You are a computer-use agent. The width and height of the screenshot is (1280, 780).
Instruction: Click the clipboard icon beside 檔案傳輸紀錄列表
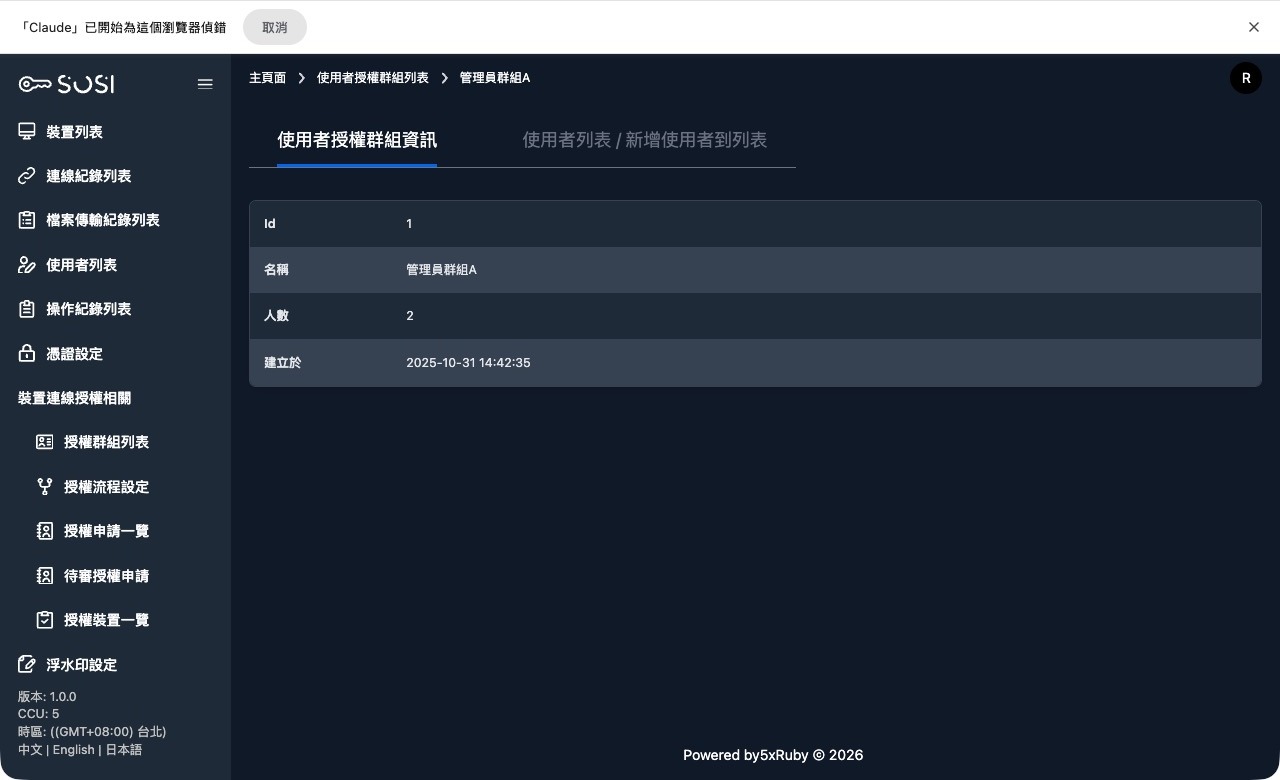pyautogui.click(x=27, y=220)
